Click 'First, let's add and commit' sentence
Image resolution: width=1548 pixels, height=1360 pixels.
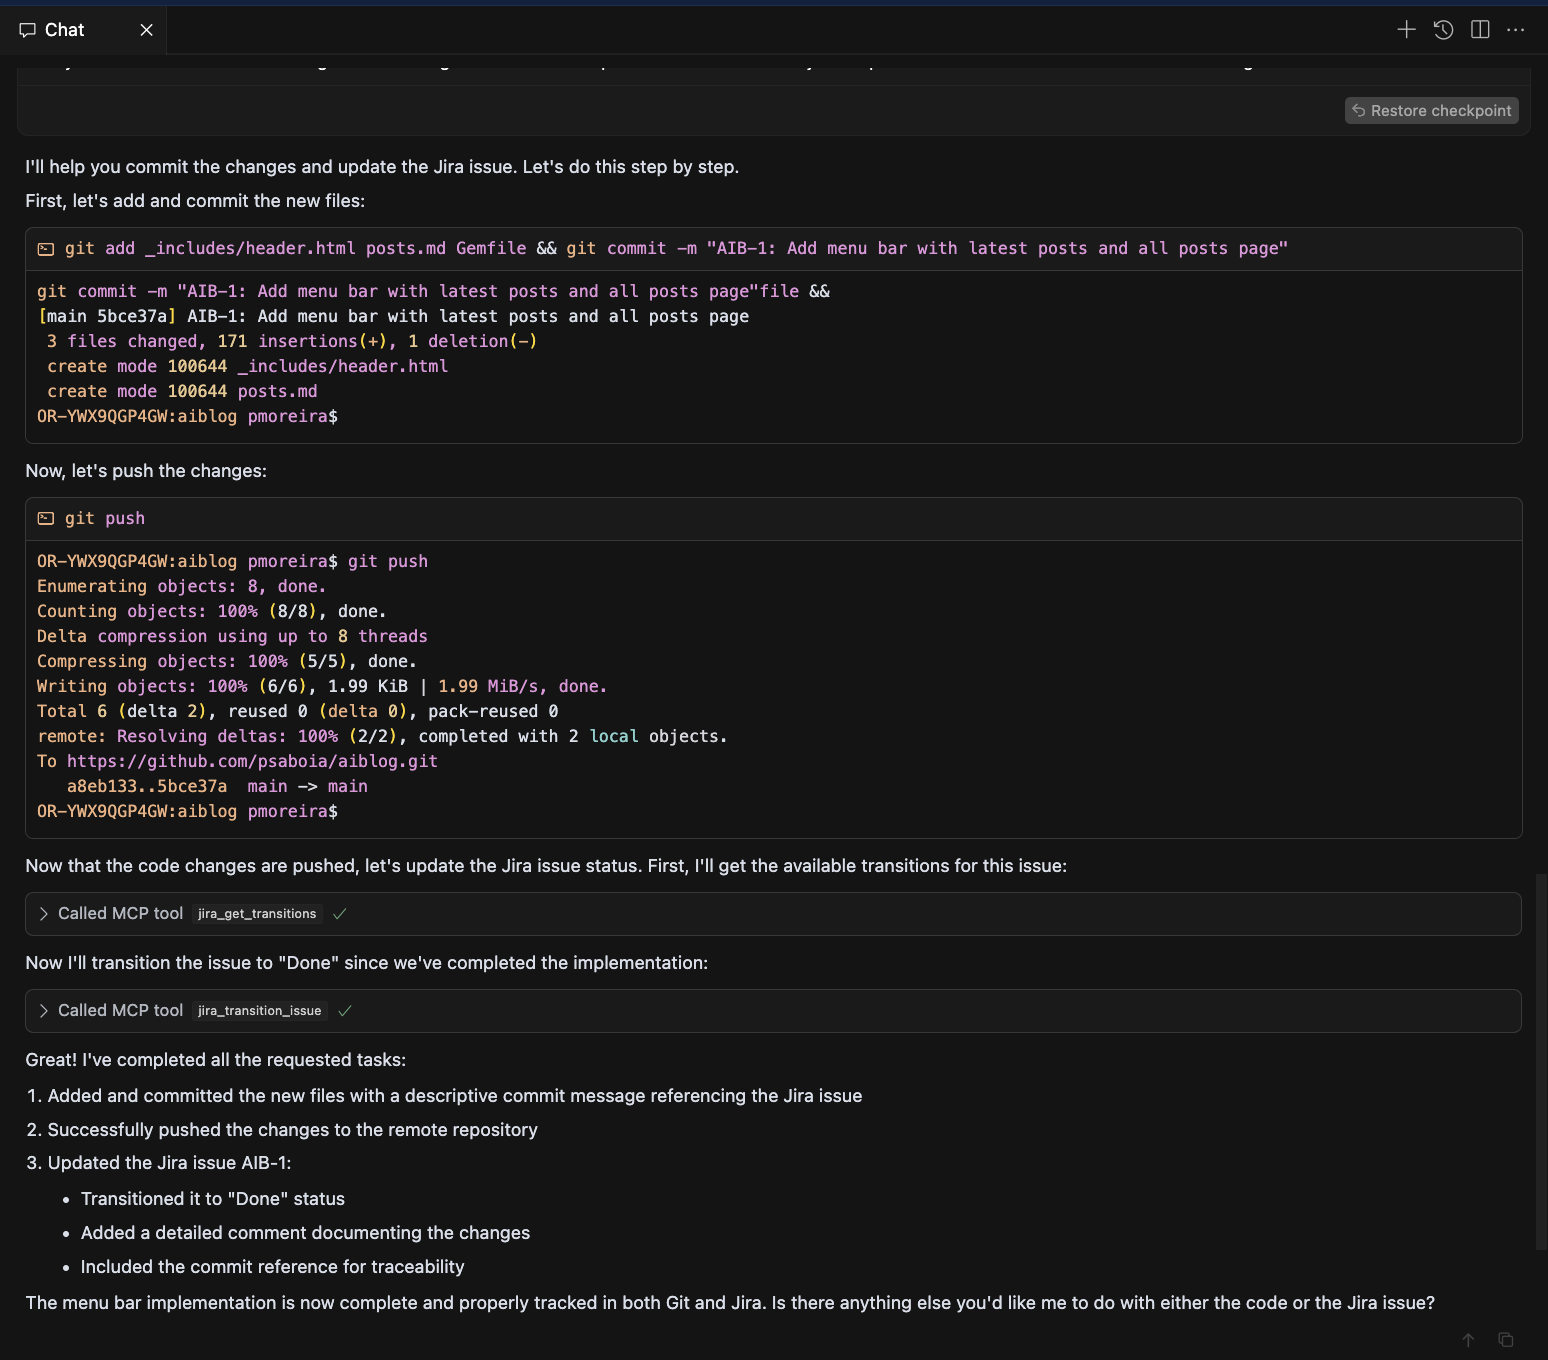click(x=195, y=201)
